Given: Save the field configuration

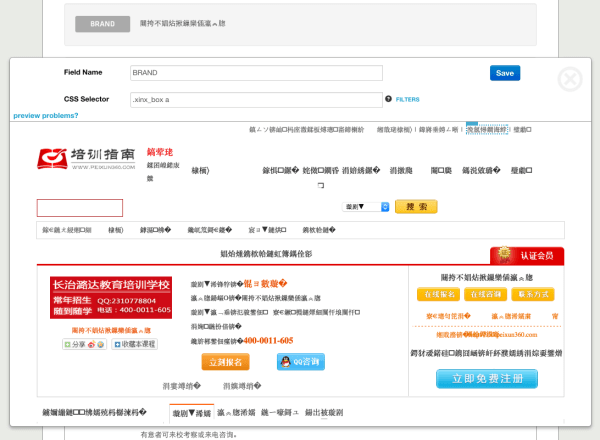Looking at the screenshot, I should (505, 73).
